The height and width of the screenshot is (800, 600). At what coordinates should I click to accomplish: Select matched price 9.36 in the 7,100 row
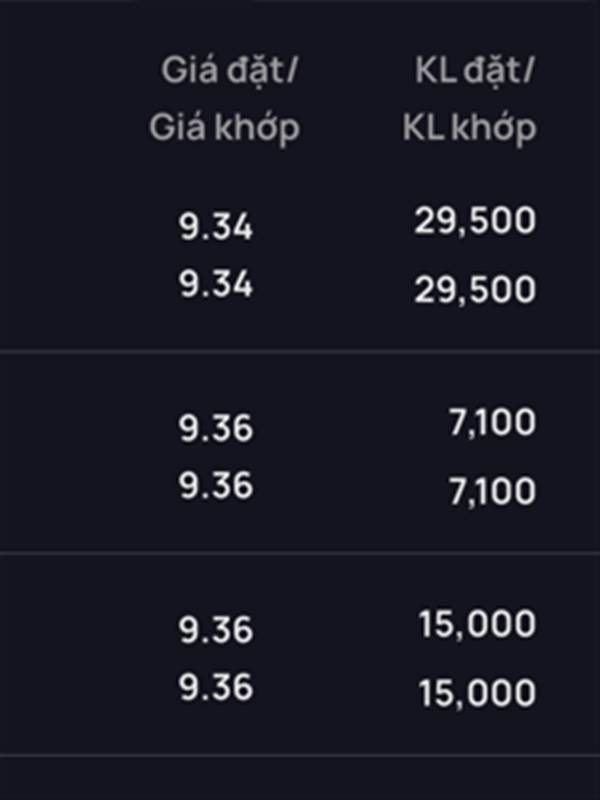coord(216,485)
